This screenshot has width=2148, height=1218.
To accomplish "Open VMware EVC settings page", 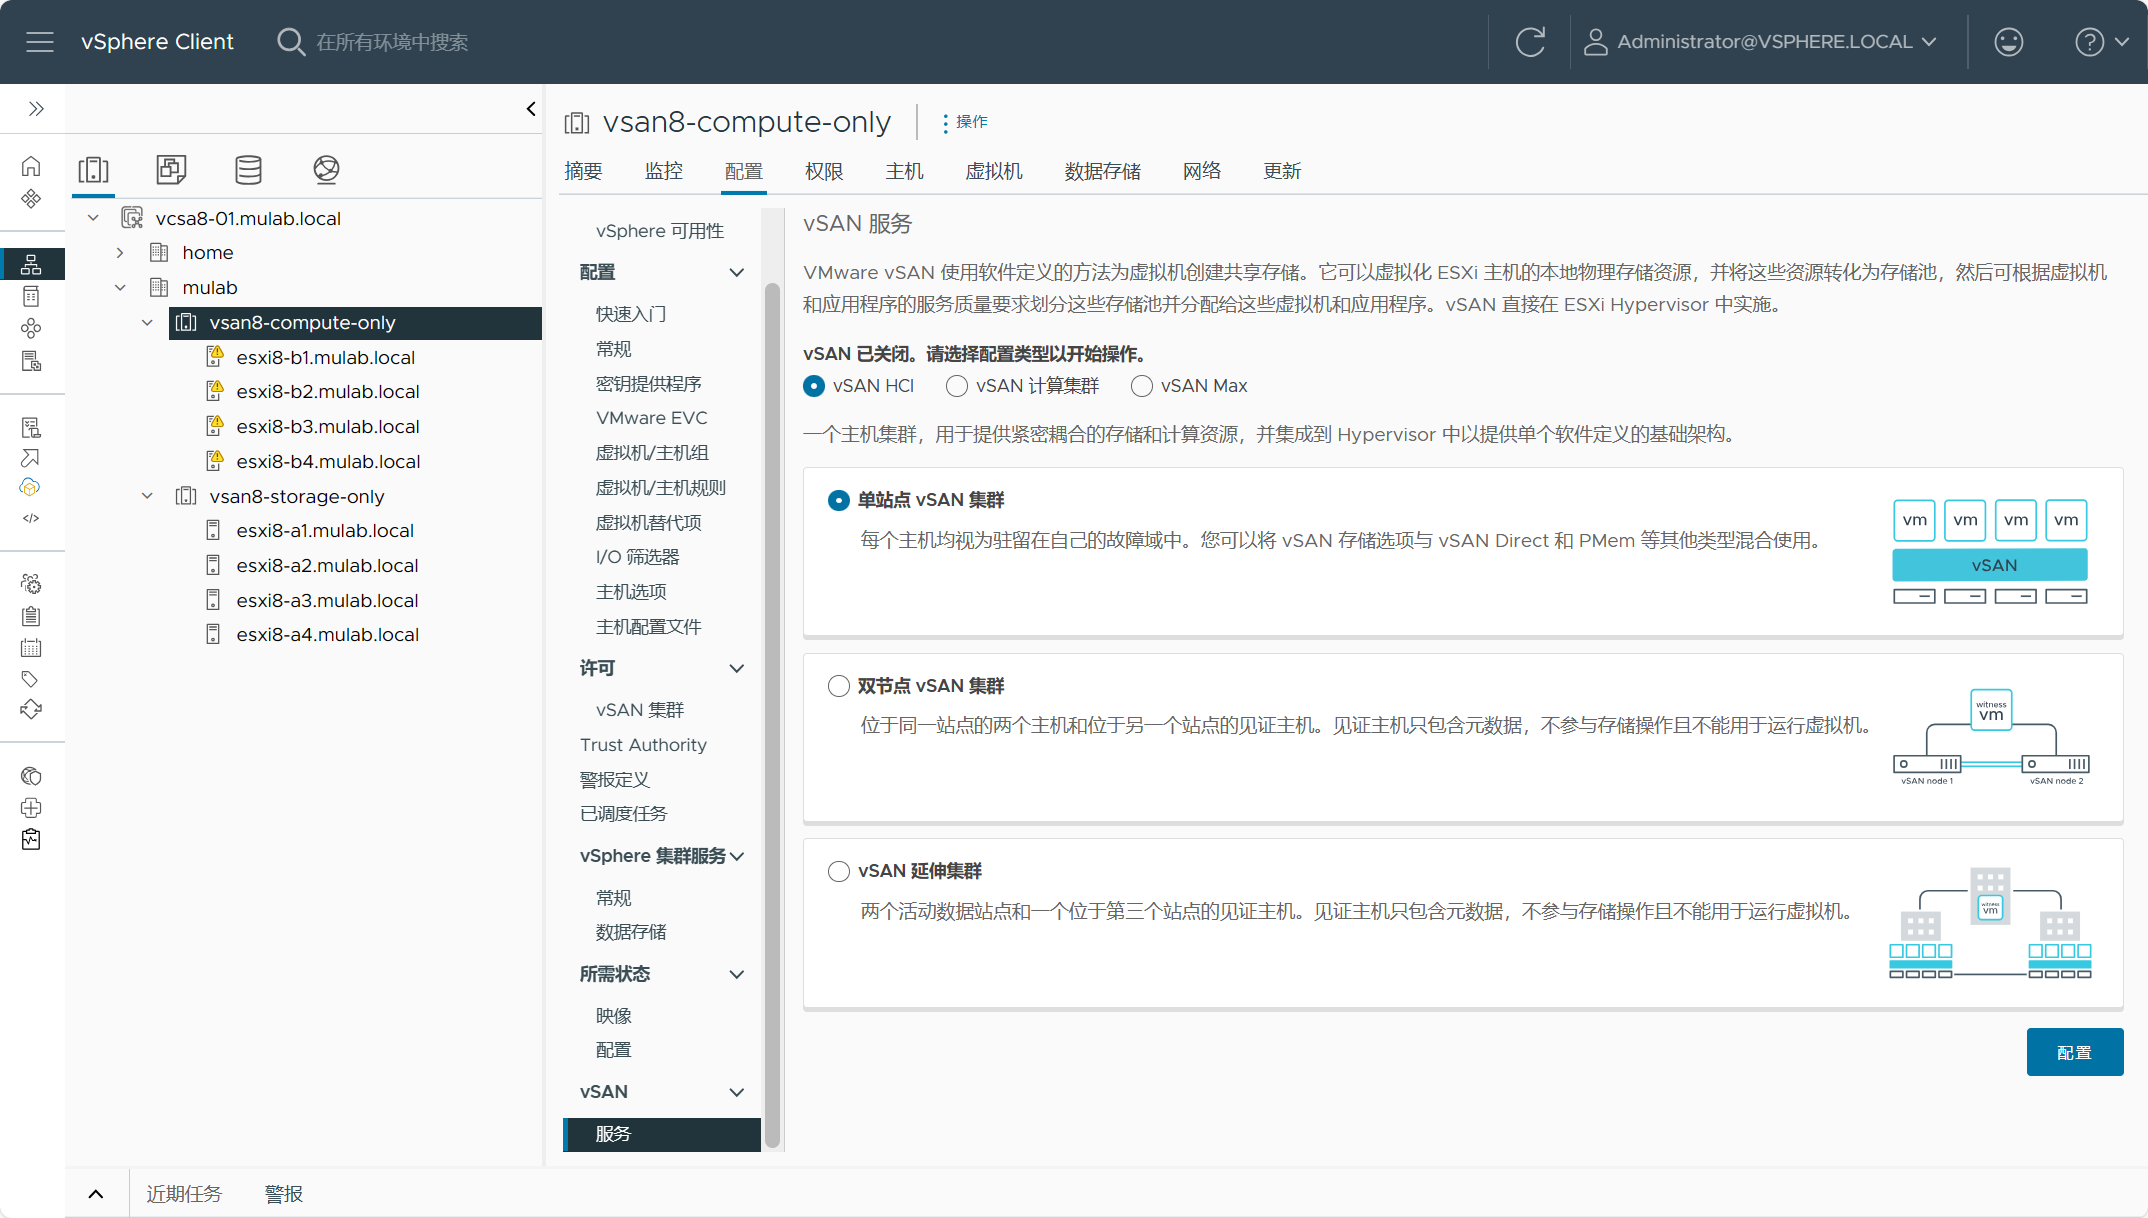I will click(x=651, y=418).
